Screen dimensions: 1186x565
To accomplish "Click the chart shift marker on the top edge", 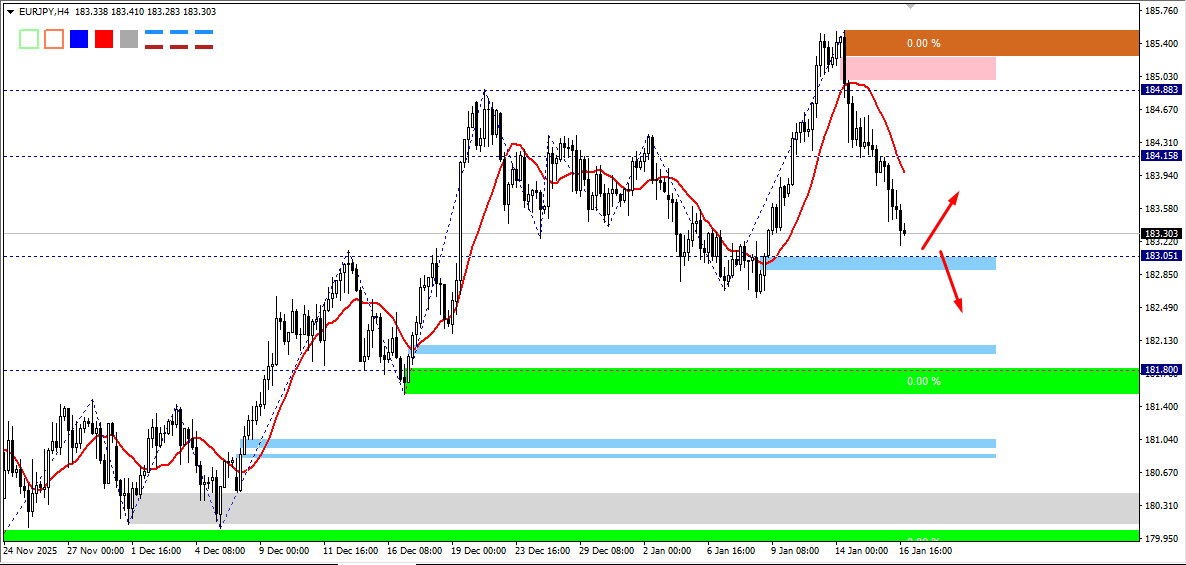I will (911, 5).
